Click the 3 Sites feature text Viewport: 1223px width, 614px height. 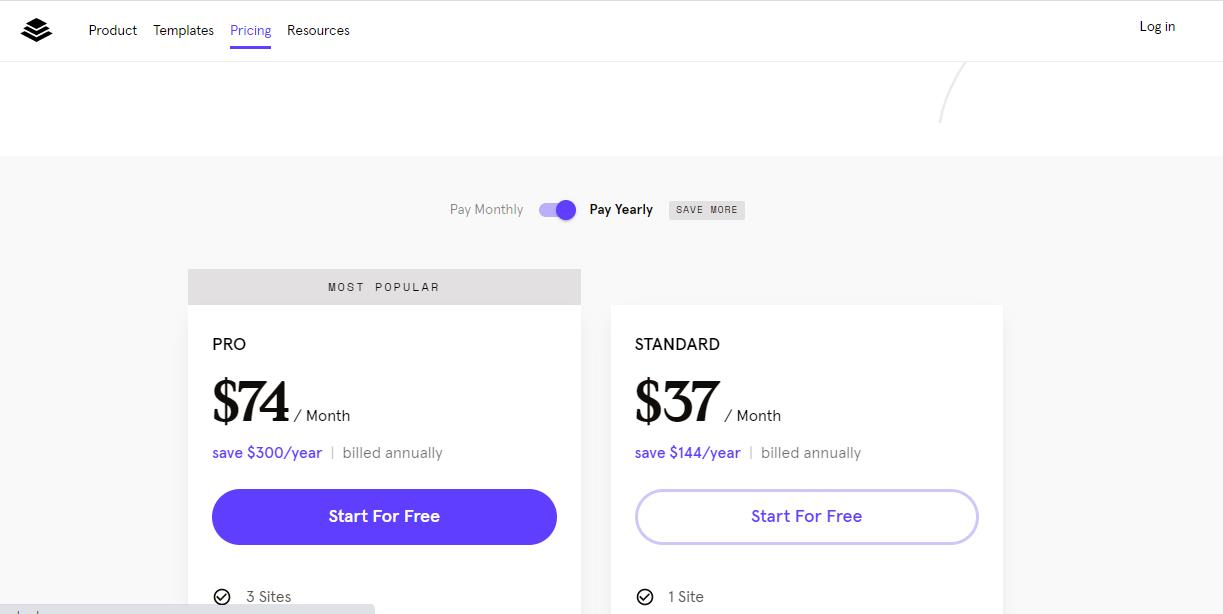269,597
